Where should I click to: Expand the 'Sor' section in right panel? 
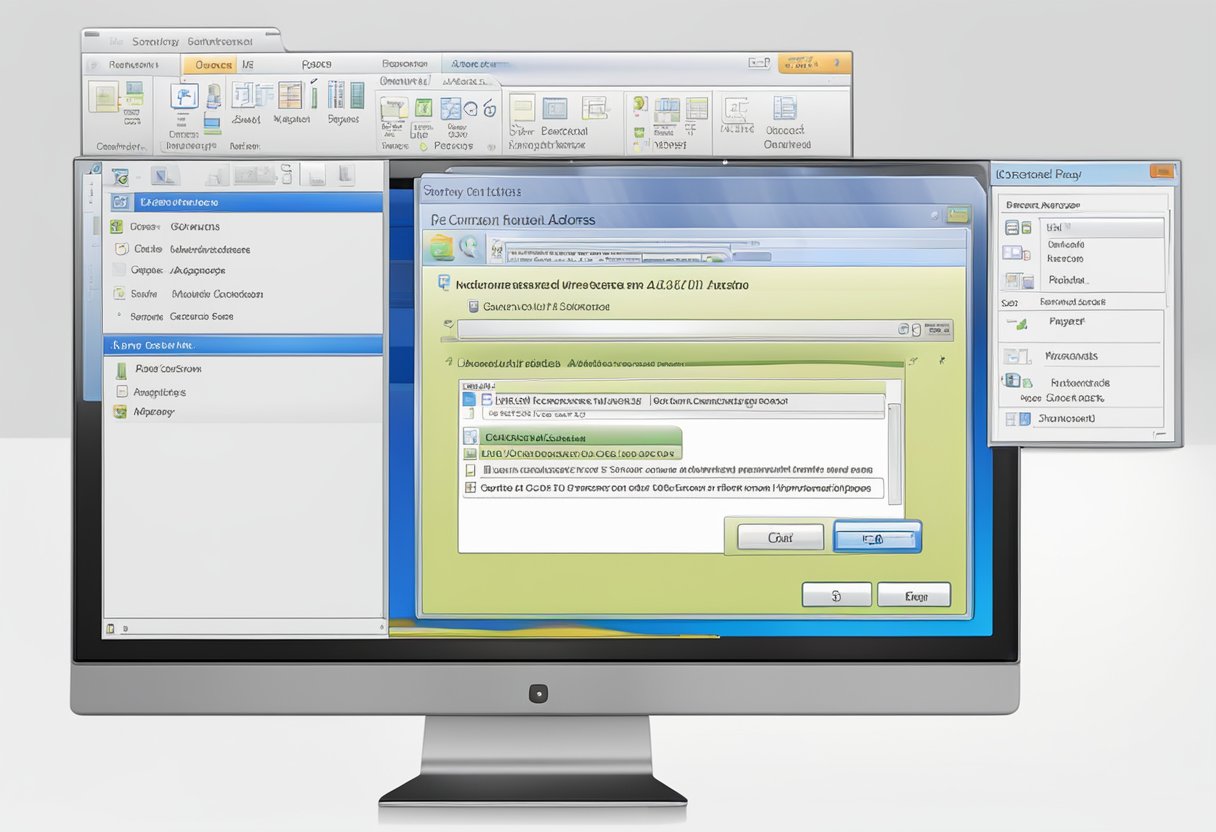[1010, 301]
